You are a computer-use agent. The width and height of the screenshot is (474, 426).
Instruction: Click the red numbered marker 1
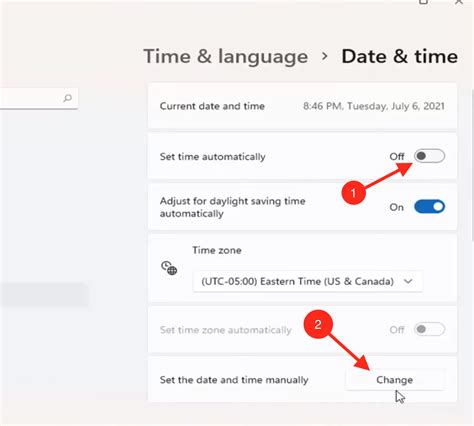pyautogui.click(x=353, y=192)
